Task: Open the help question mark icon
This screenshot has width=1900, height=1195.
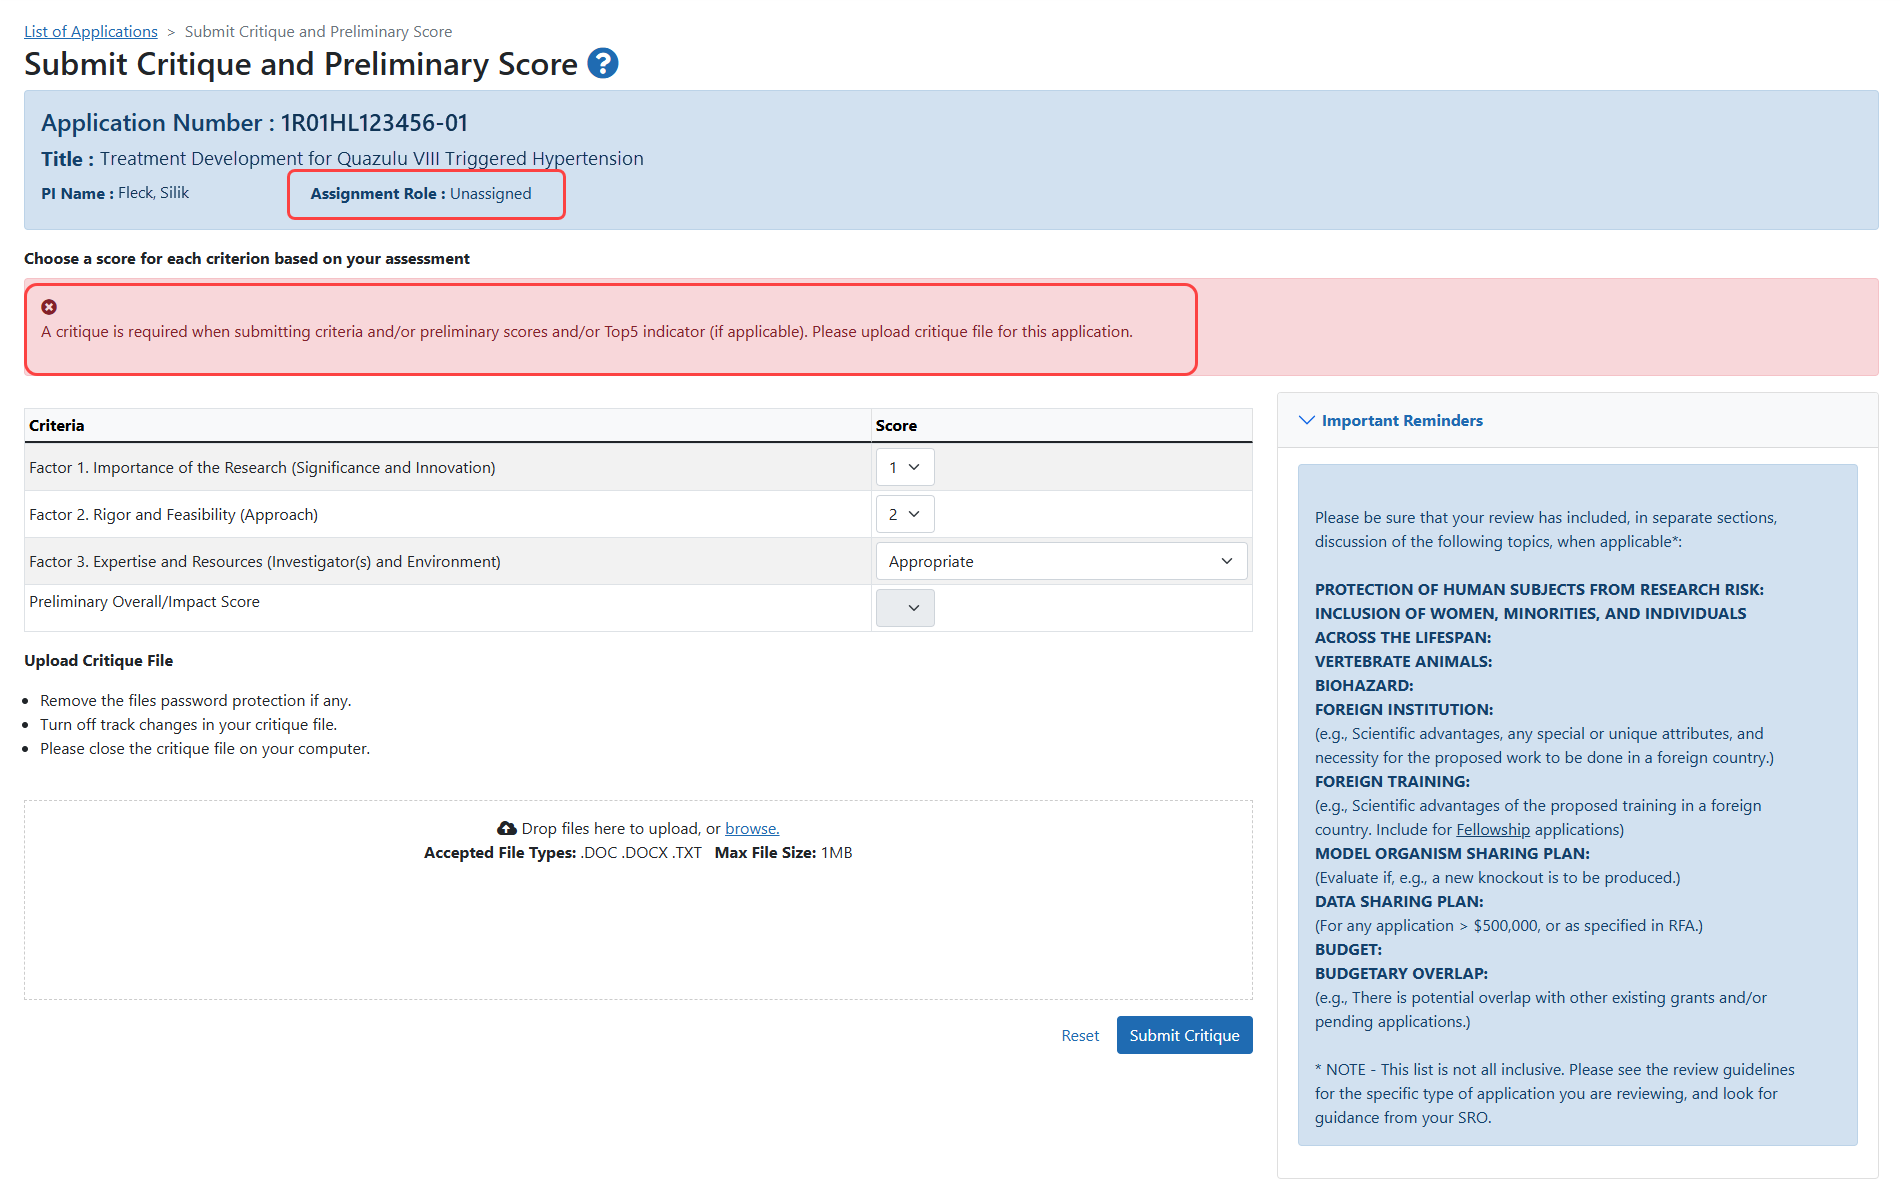Action: click(x=603, y=64)
